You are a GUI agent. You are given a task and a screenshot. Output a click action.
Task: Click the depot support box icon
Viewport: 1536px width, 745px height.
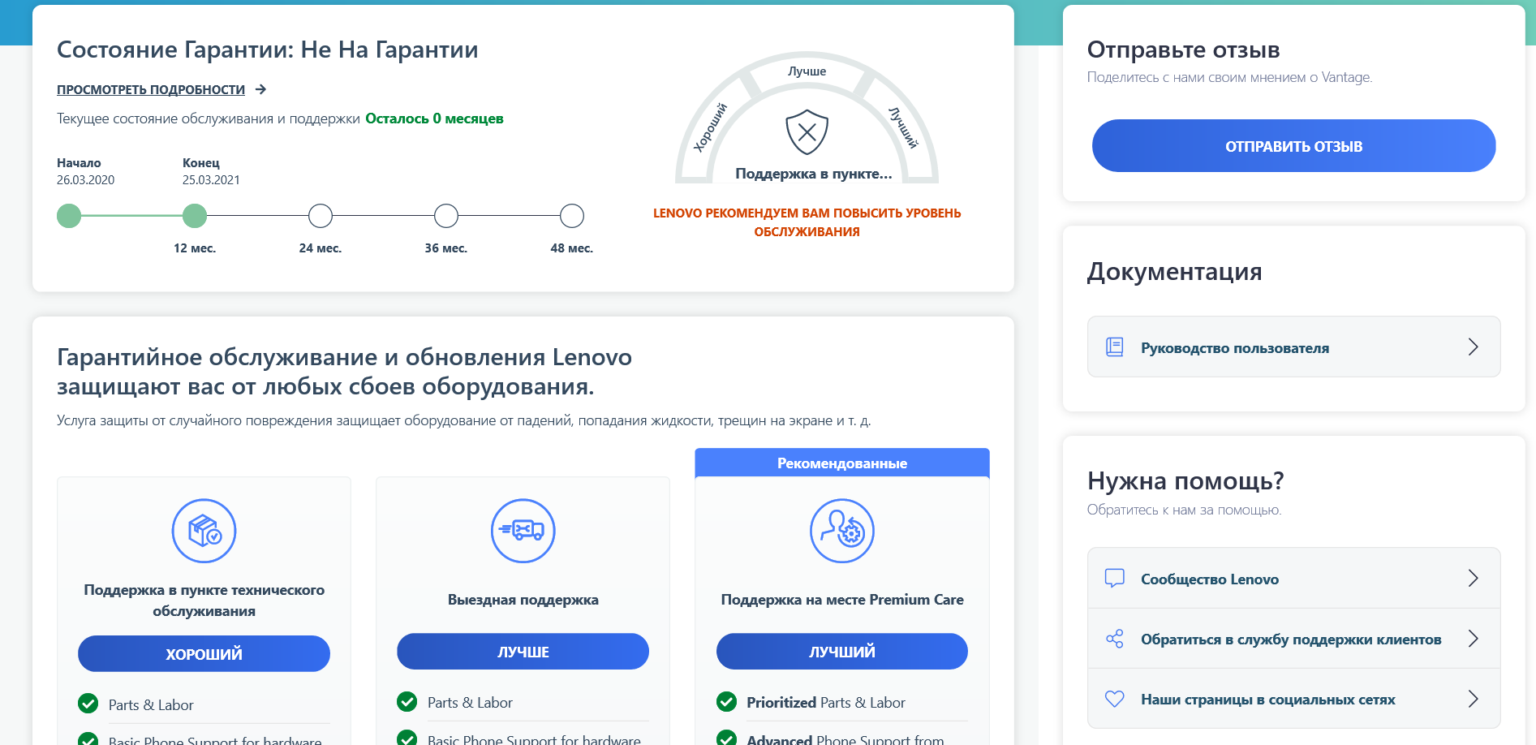(x=204, y=530)
